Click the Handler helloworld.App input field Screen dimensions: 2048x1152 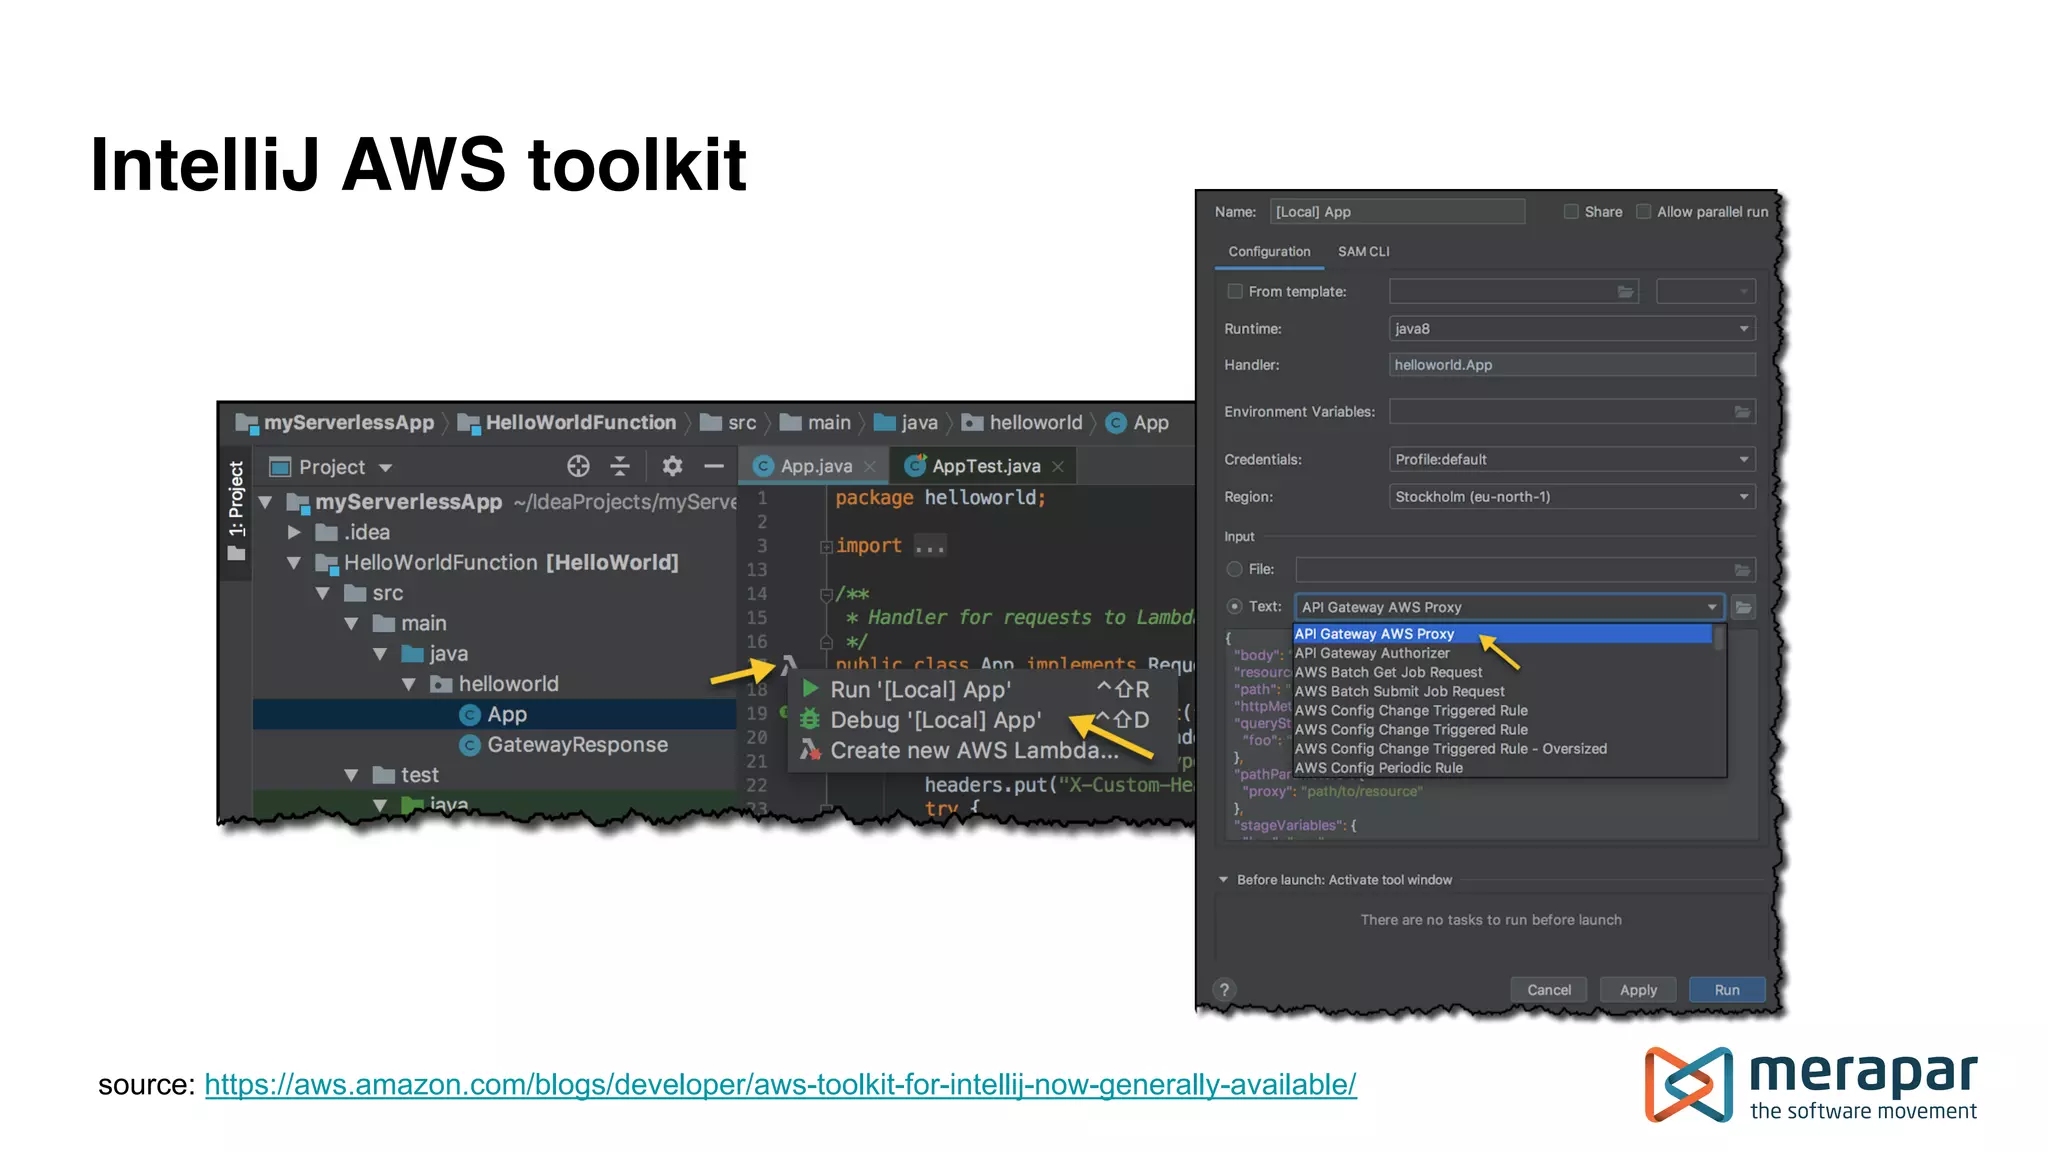[x=1570, y=365]
